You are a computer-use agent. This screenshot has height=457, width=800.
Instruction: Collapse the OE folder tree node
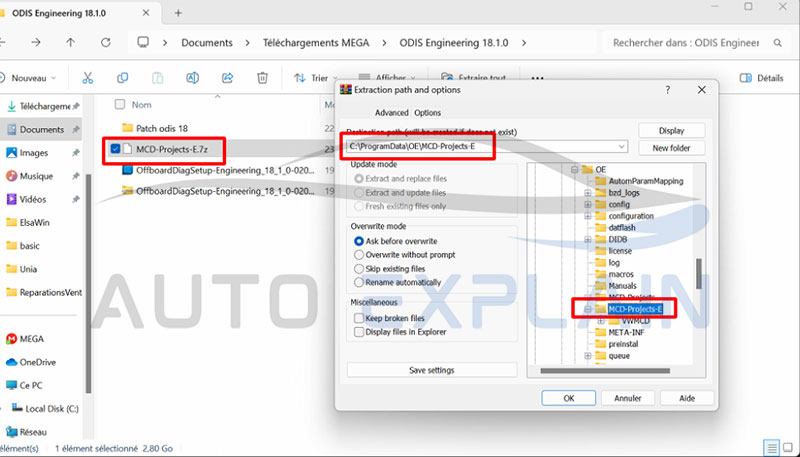(x=574, y=169)
